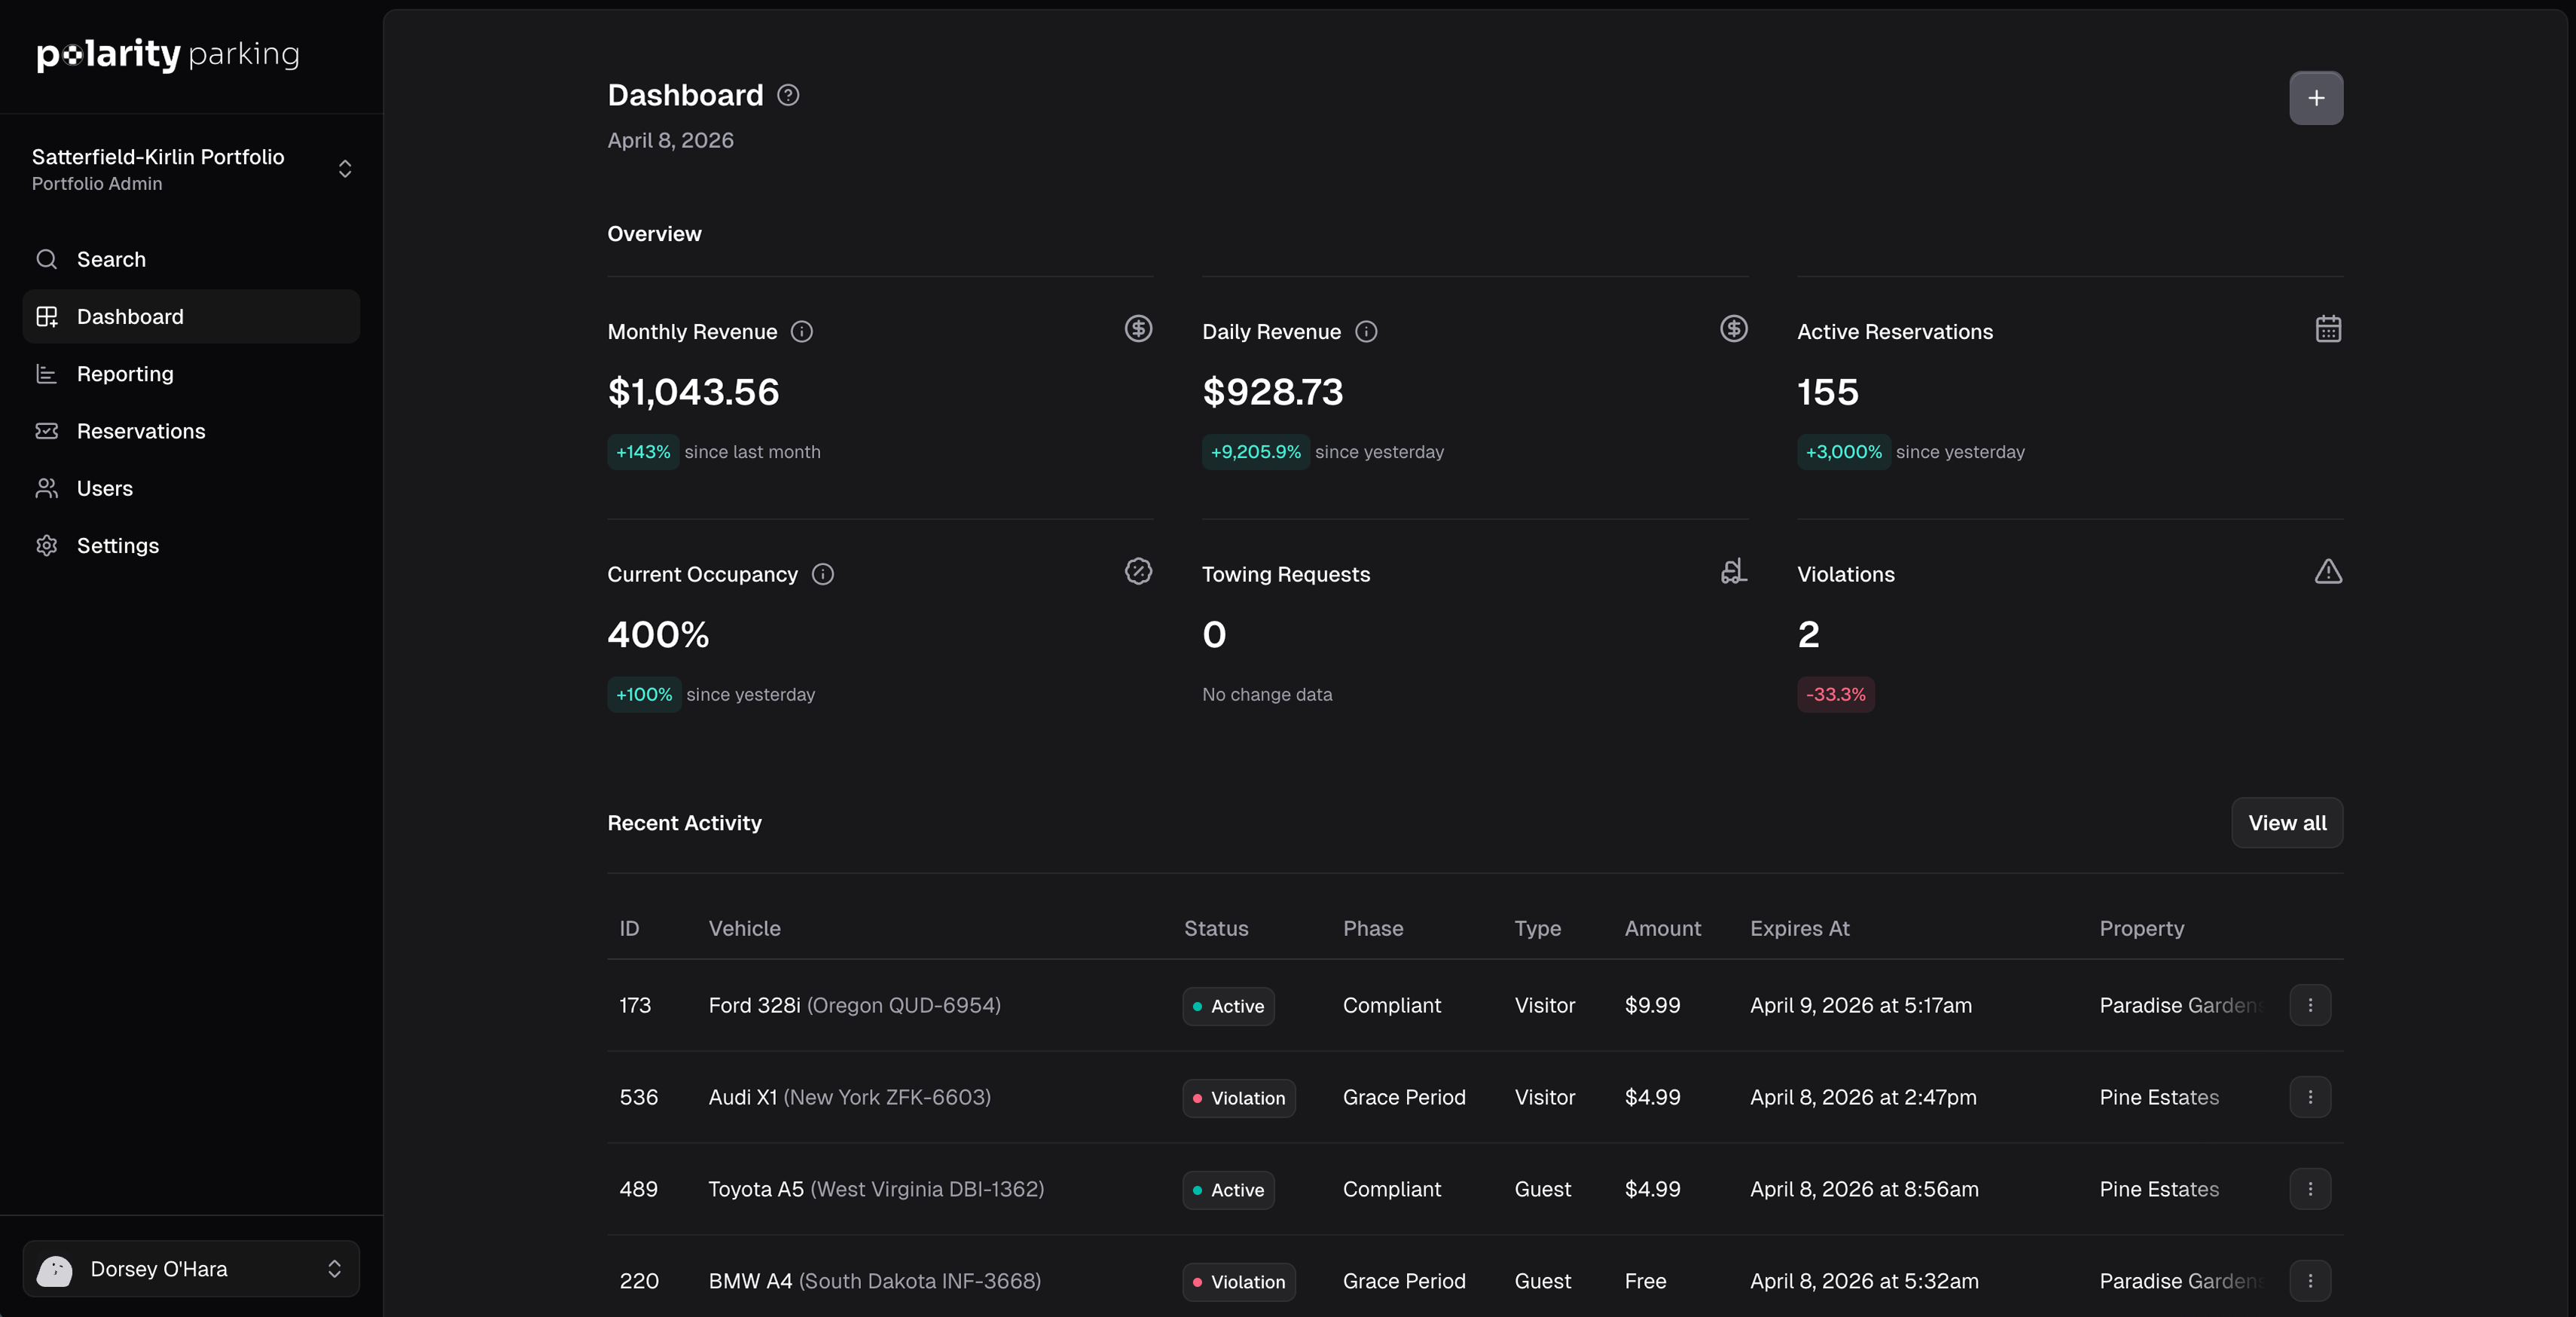Click April 9, 2026 at 5:17am cell
2576x1317 pixels.
1860,1005
